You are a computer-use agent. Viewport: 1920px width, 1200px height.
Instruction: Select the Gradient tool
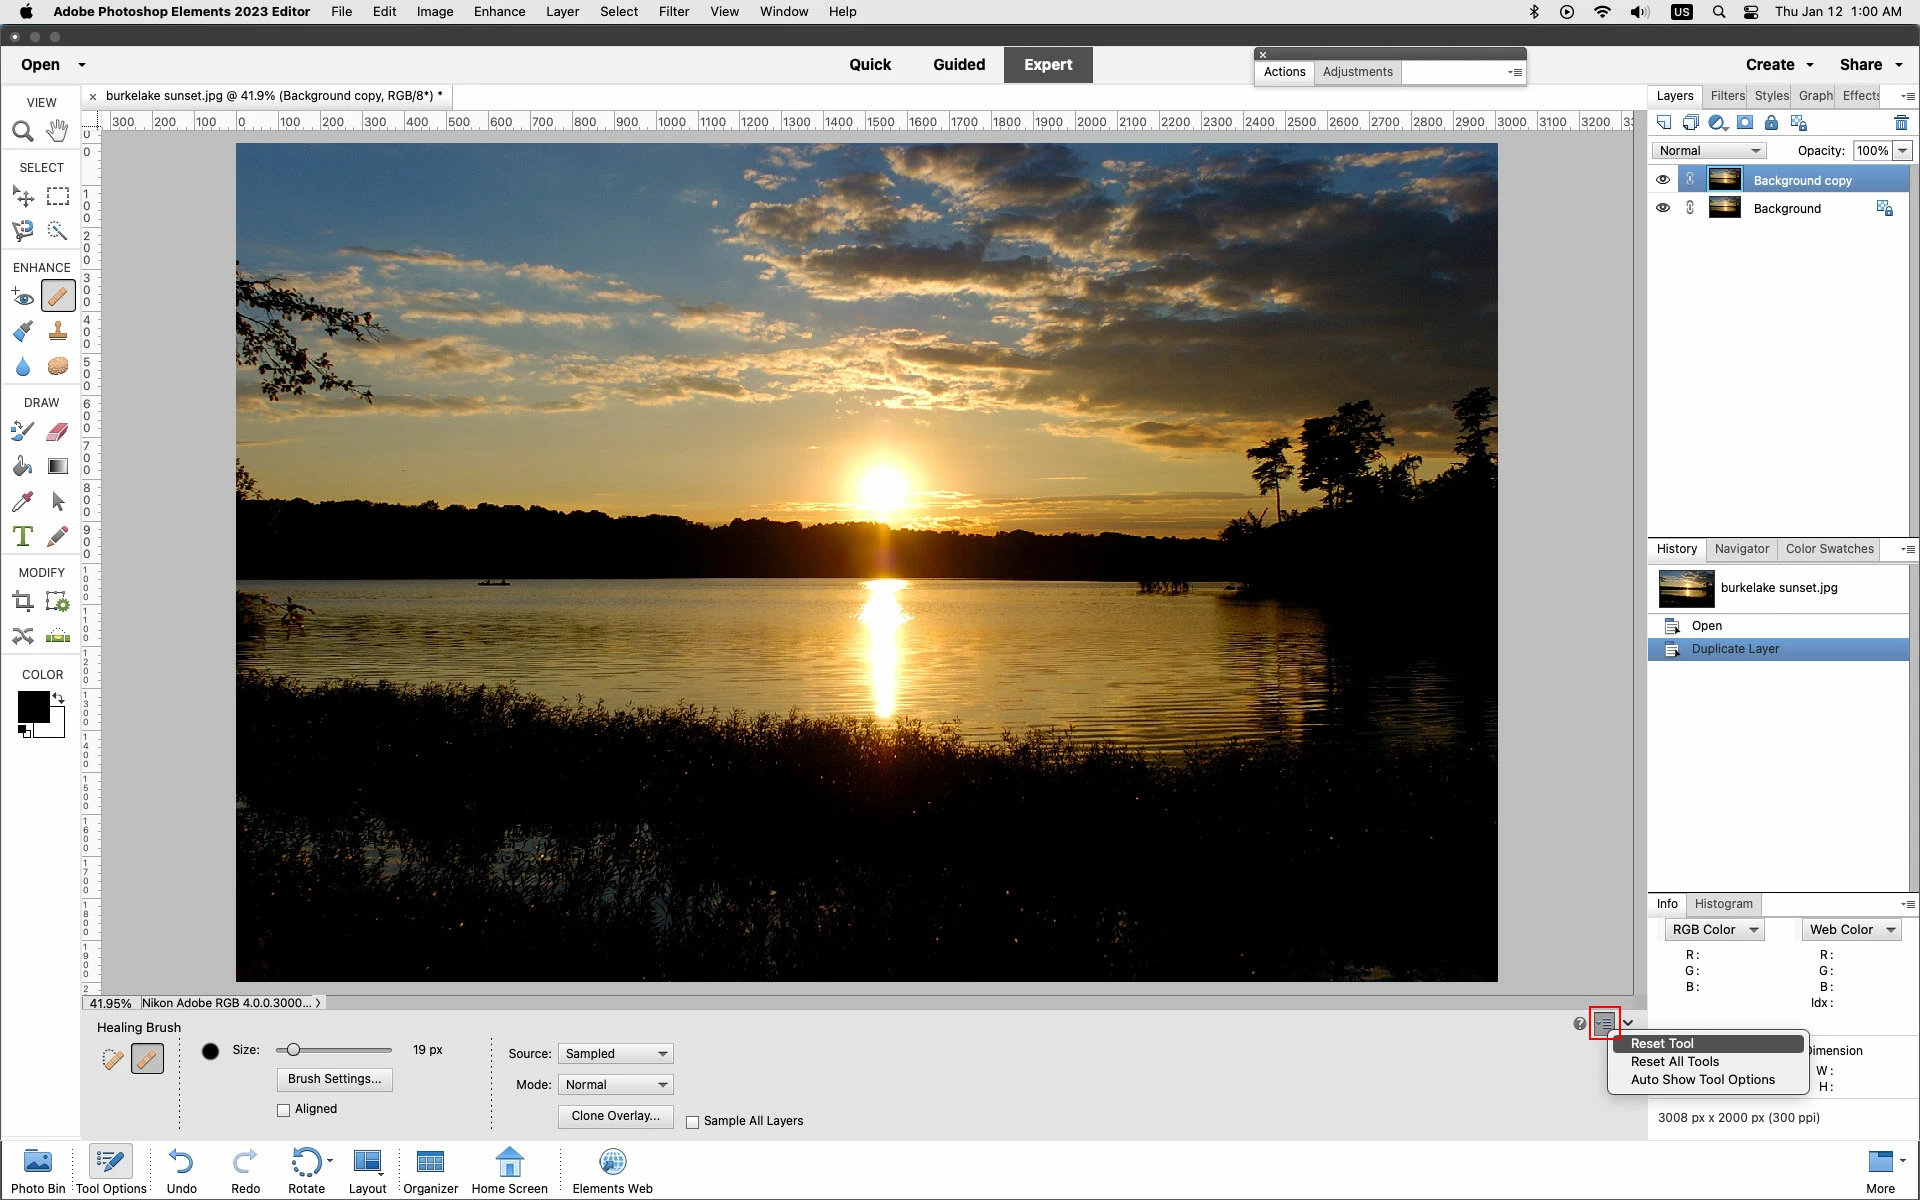click(58, 466)
